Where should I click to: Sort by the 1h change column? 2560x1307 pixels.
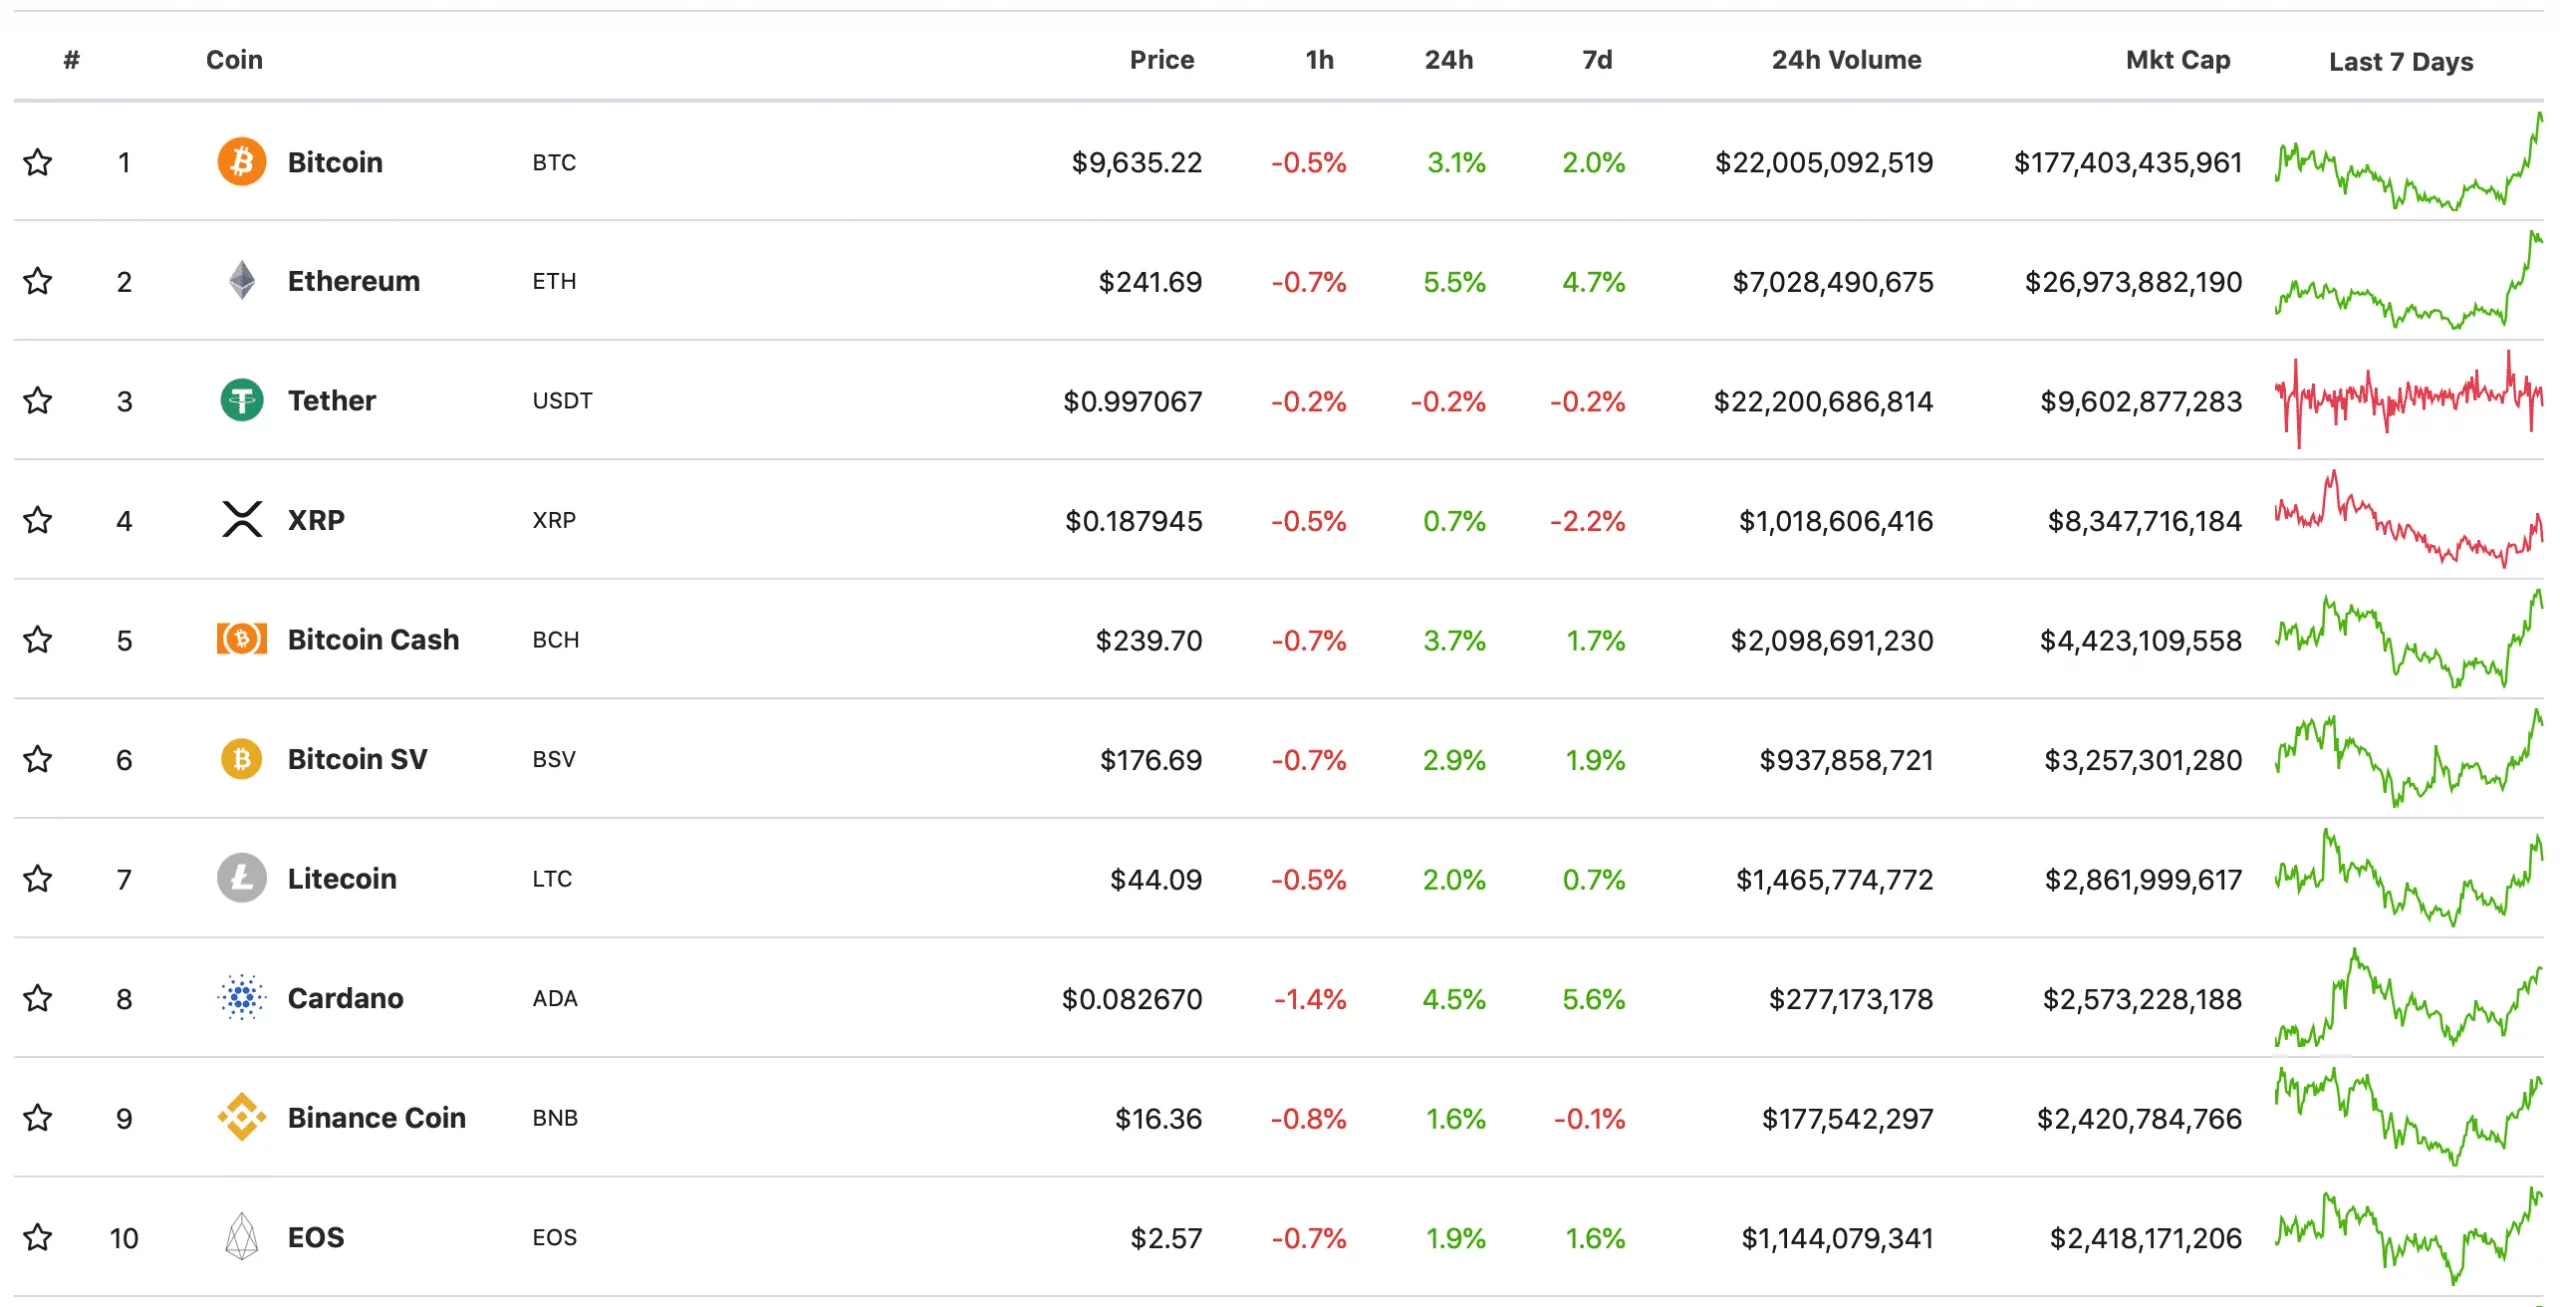coord(1320,60)
